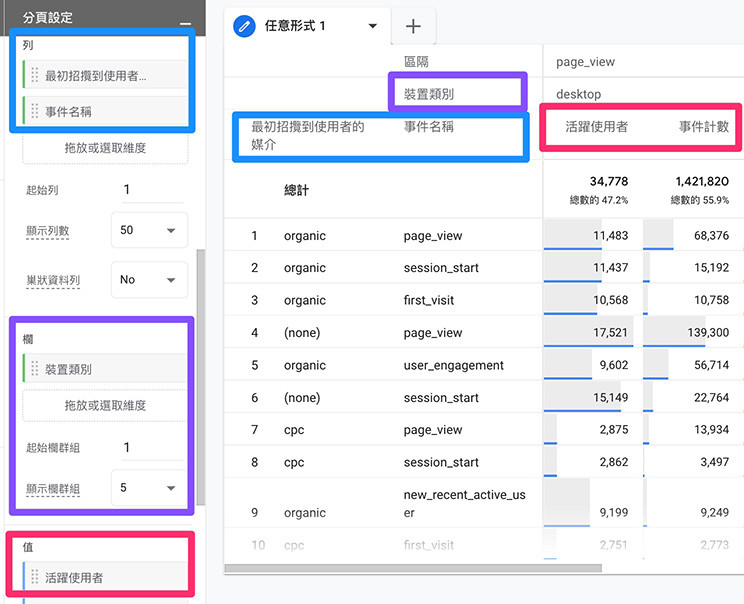Image resolution: width=744 pixels, height=604 pixels.
Task: Click total value 34,778
Action: point(609,181)
